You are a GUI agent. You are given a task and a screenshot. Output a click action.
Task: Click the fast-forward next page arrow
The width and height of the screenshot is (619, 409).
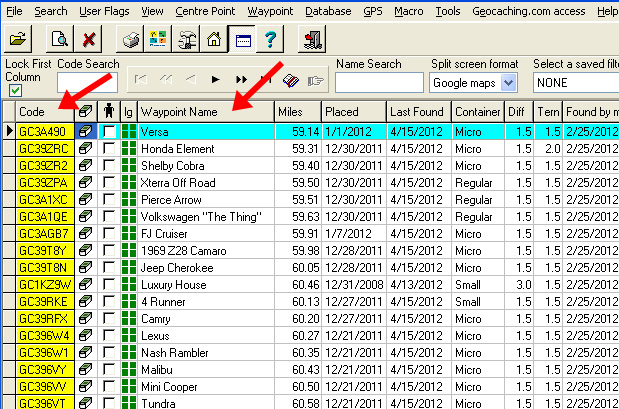[x=241, y=80]
